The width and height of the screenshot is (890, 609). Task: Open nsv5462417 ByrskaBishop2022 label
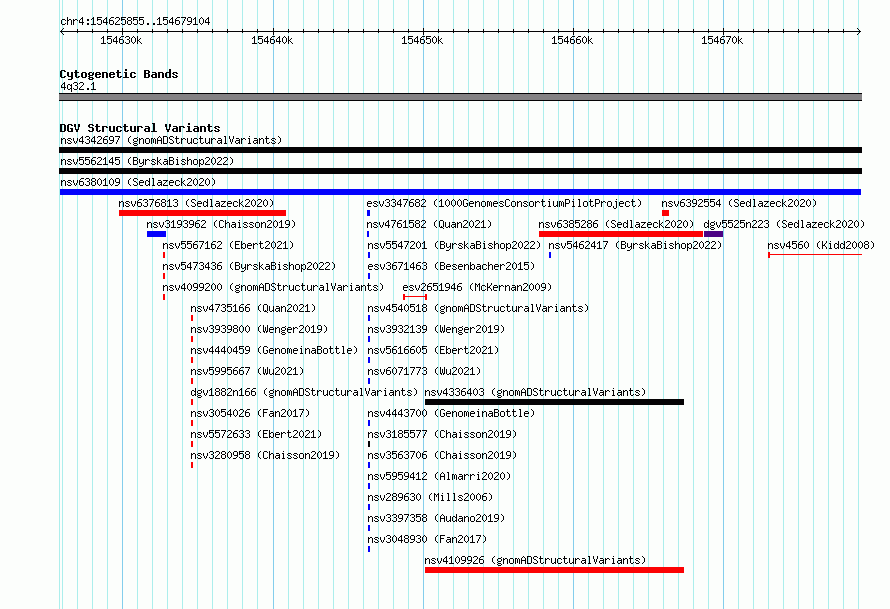(635, 245)
